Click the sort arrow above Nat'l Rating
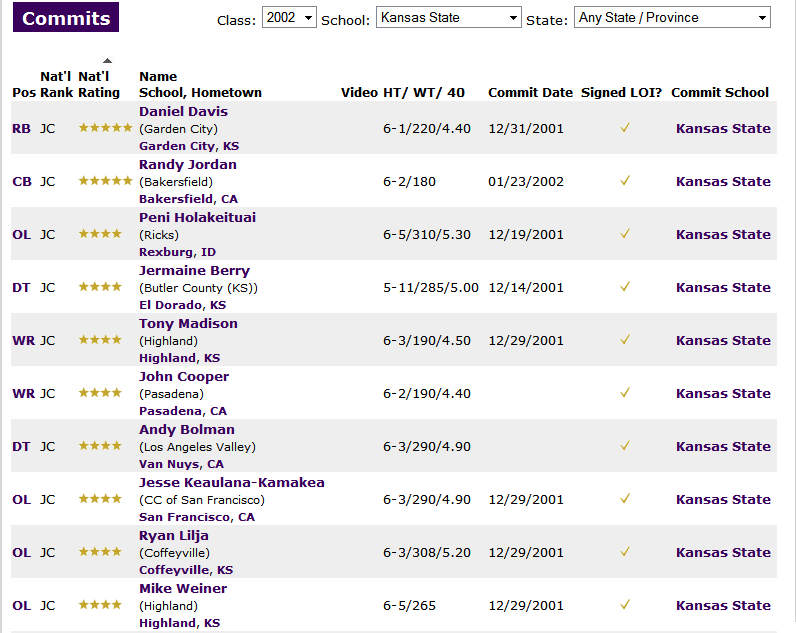This screenshot has height=633, width=796. tap(107, 60)
